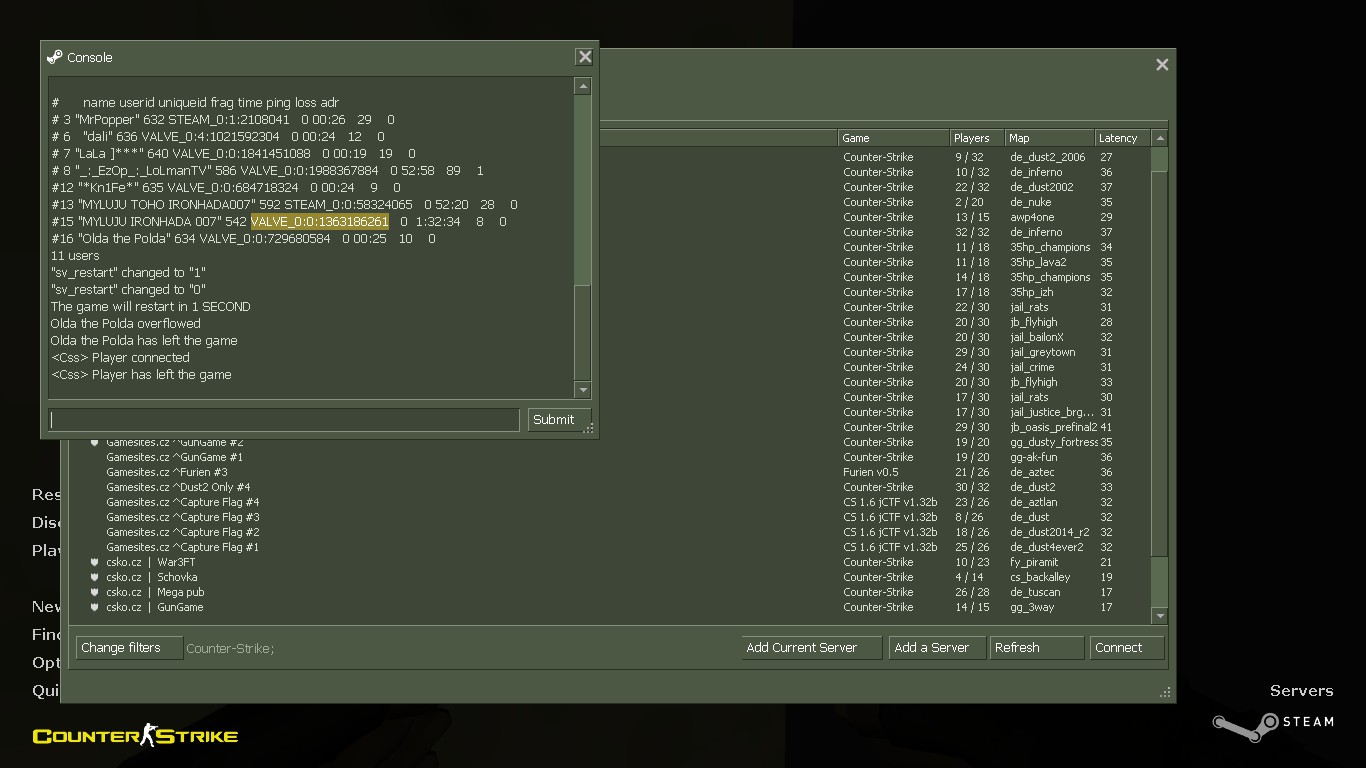
Task: Select the server row with map 35hp_lava2
Action: coord(875,262)
